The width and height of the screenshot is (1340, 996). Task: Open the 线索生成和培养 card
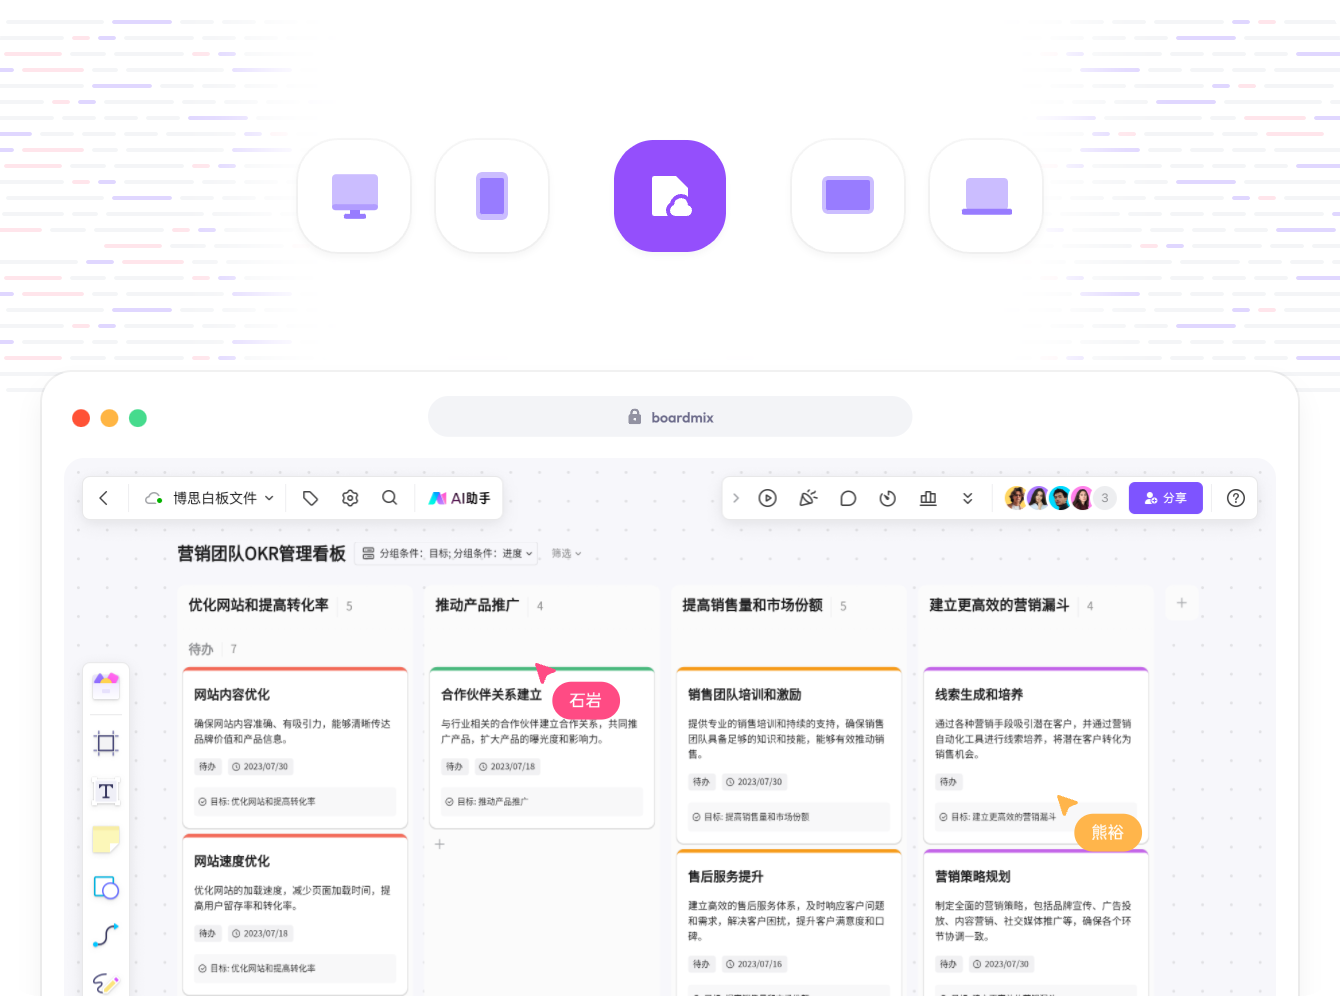click(x=1036, y=755)
